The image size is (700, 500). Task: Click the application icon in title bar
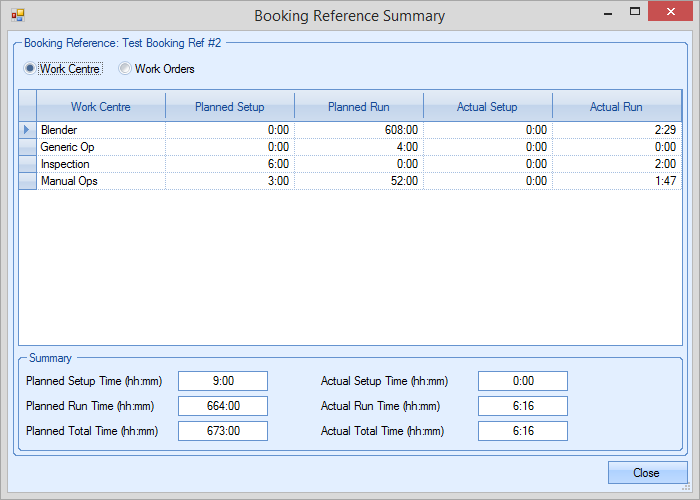point(17,15)
